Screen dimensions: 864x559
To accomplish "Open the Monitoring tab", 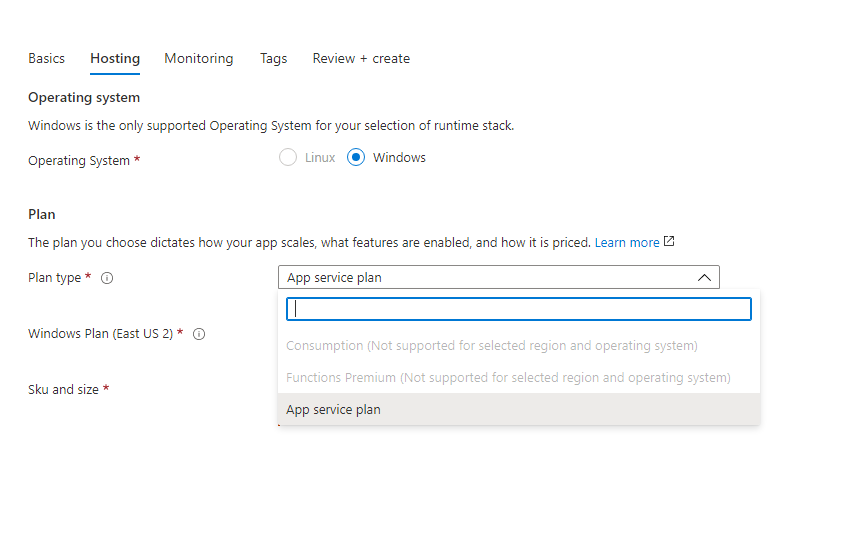I will [199, 59].
